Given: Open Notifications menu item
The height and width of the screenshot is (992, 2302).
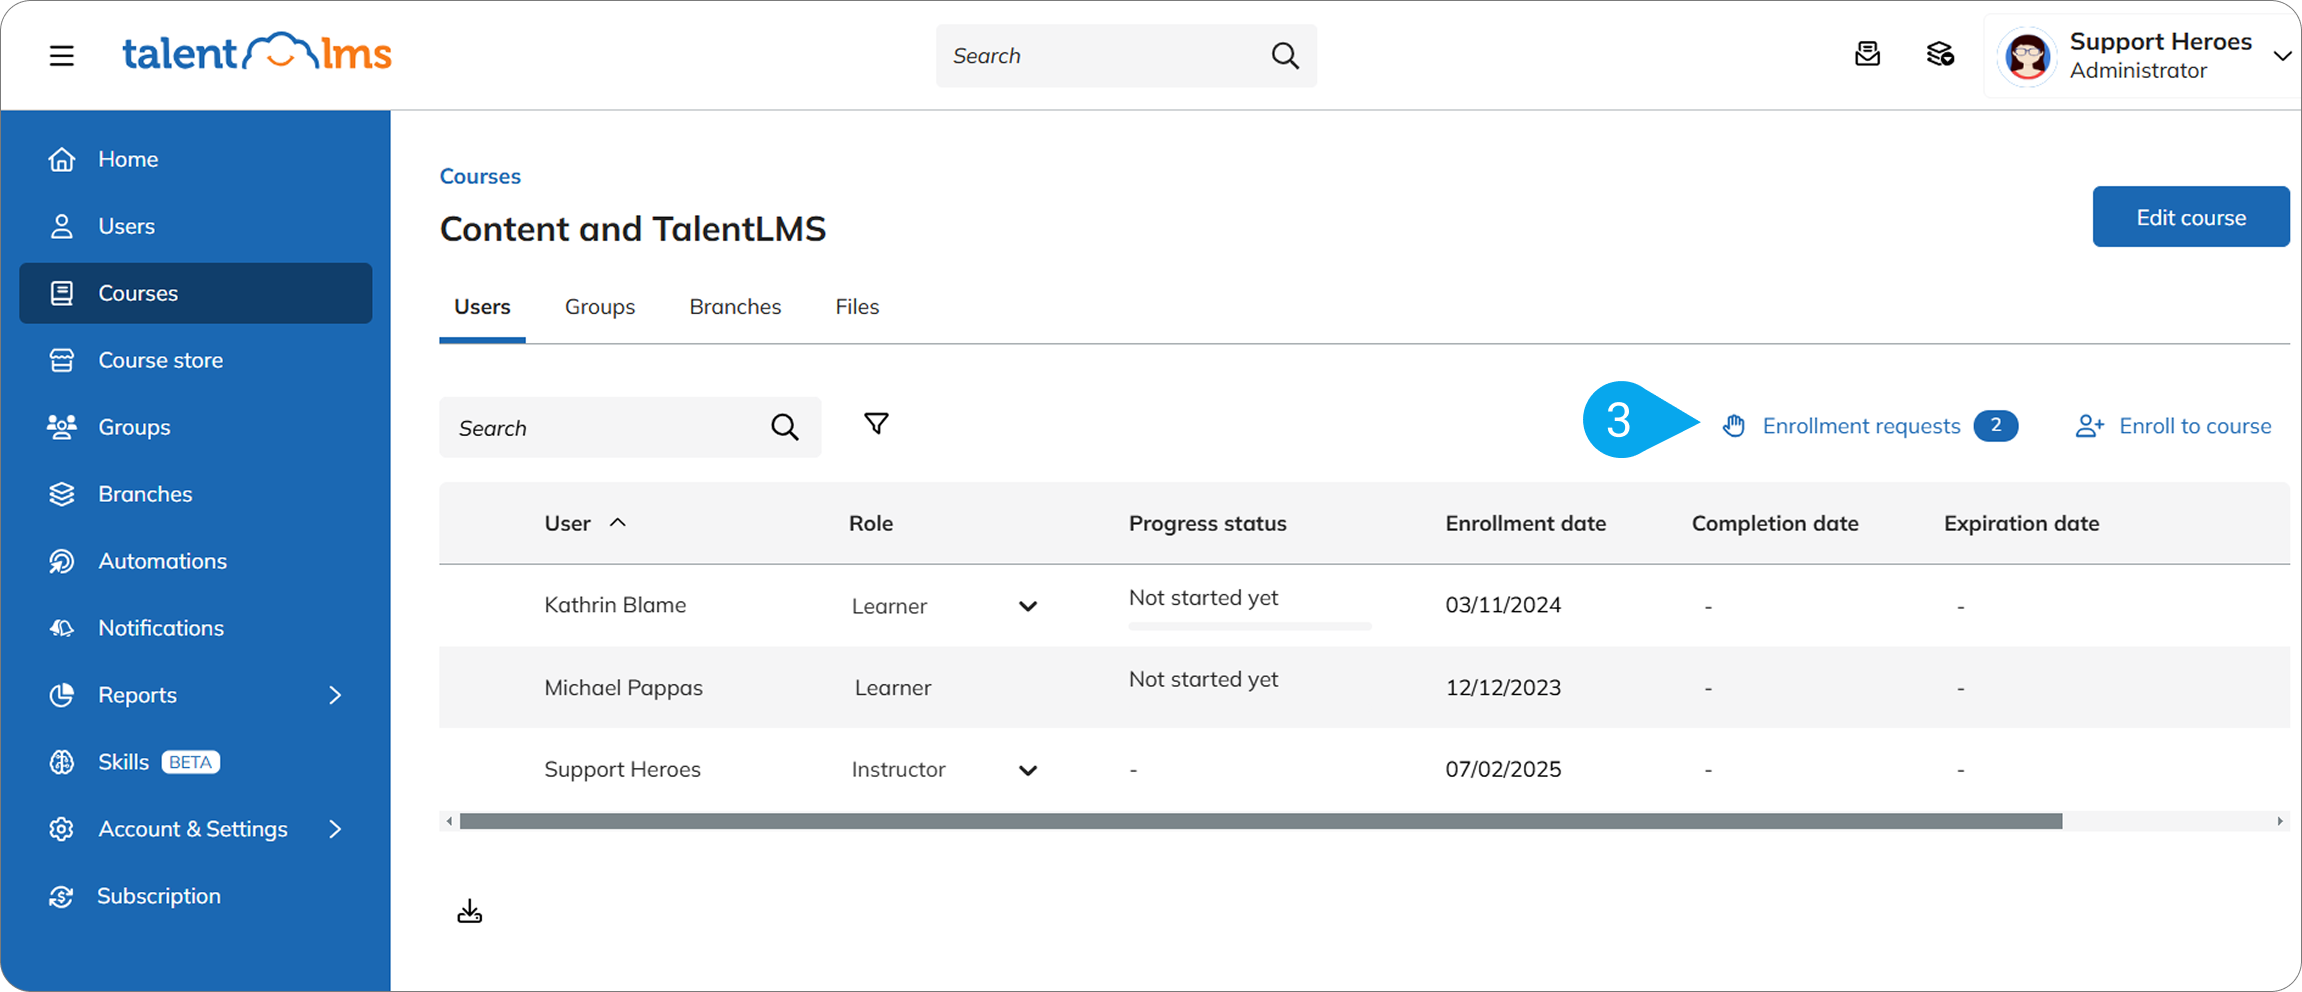Looking at the screenshot, I should tap(161, 628).
